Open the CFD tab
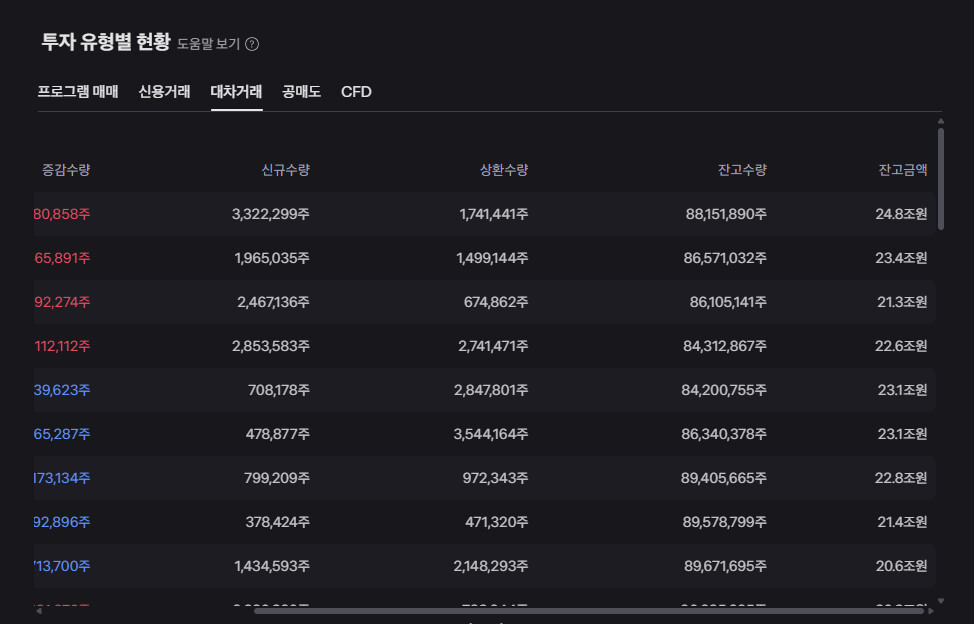Image resolution: width=974 pixels, height=624 pixels. coord(356,92)
